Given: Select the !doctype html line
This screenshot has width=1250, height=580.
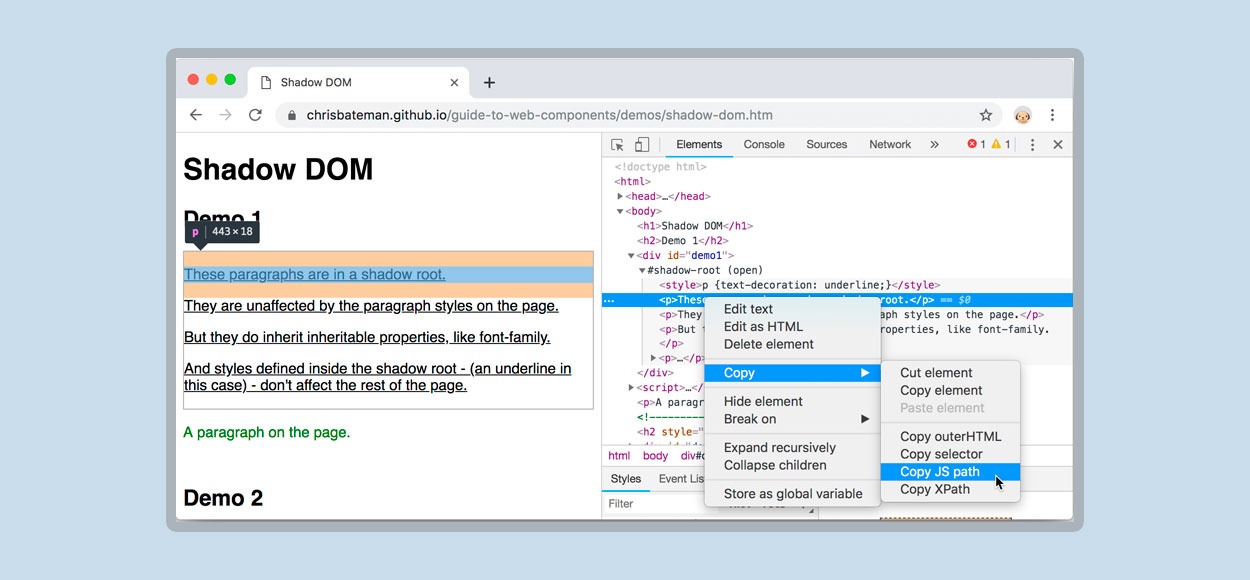Looking at the screenshot, I should pyautogui.click(x=660, y=168).
